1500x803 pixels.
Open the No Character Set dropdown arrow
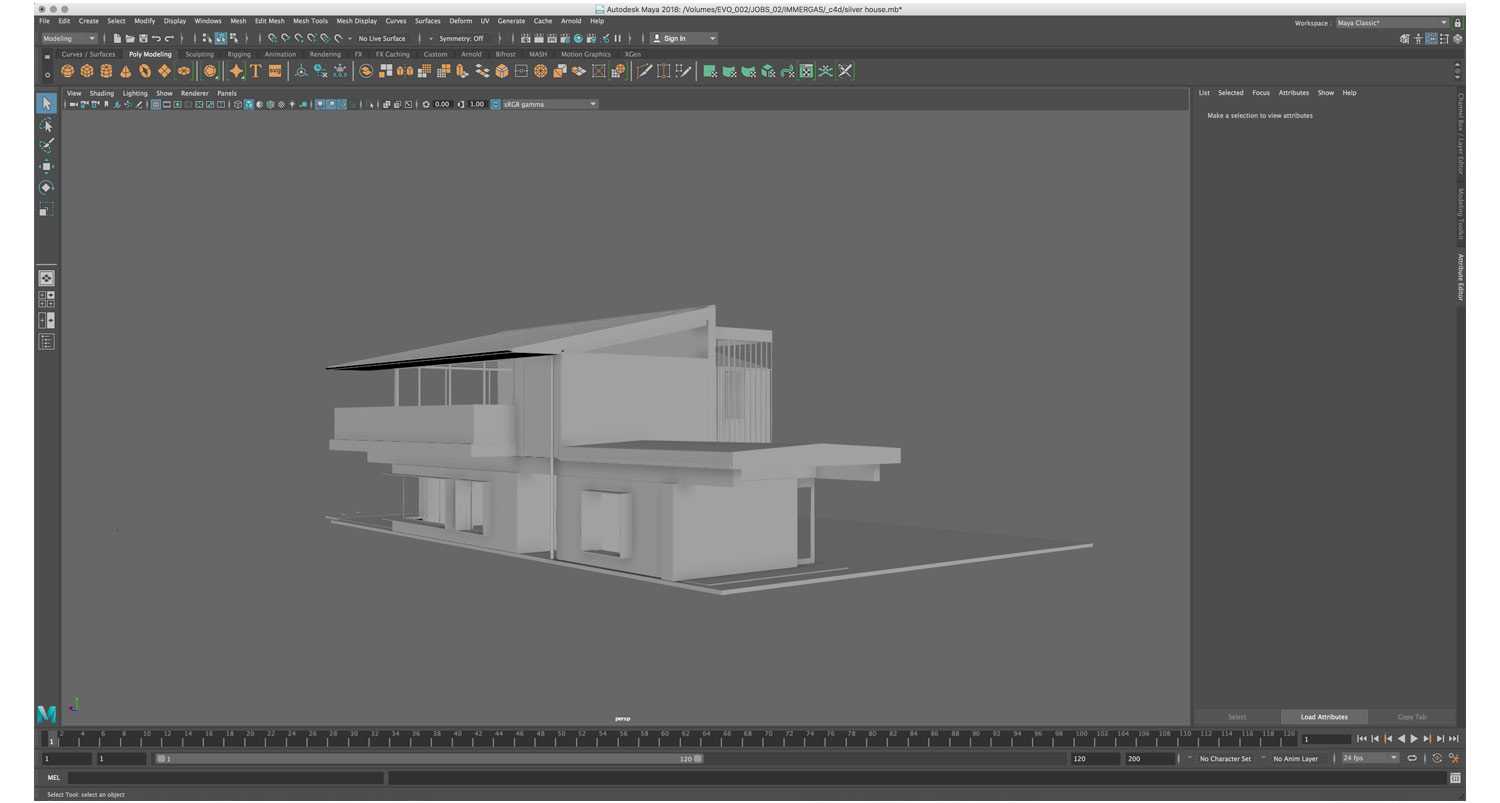point(1190,758)
